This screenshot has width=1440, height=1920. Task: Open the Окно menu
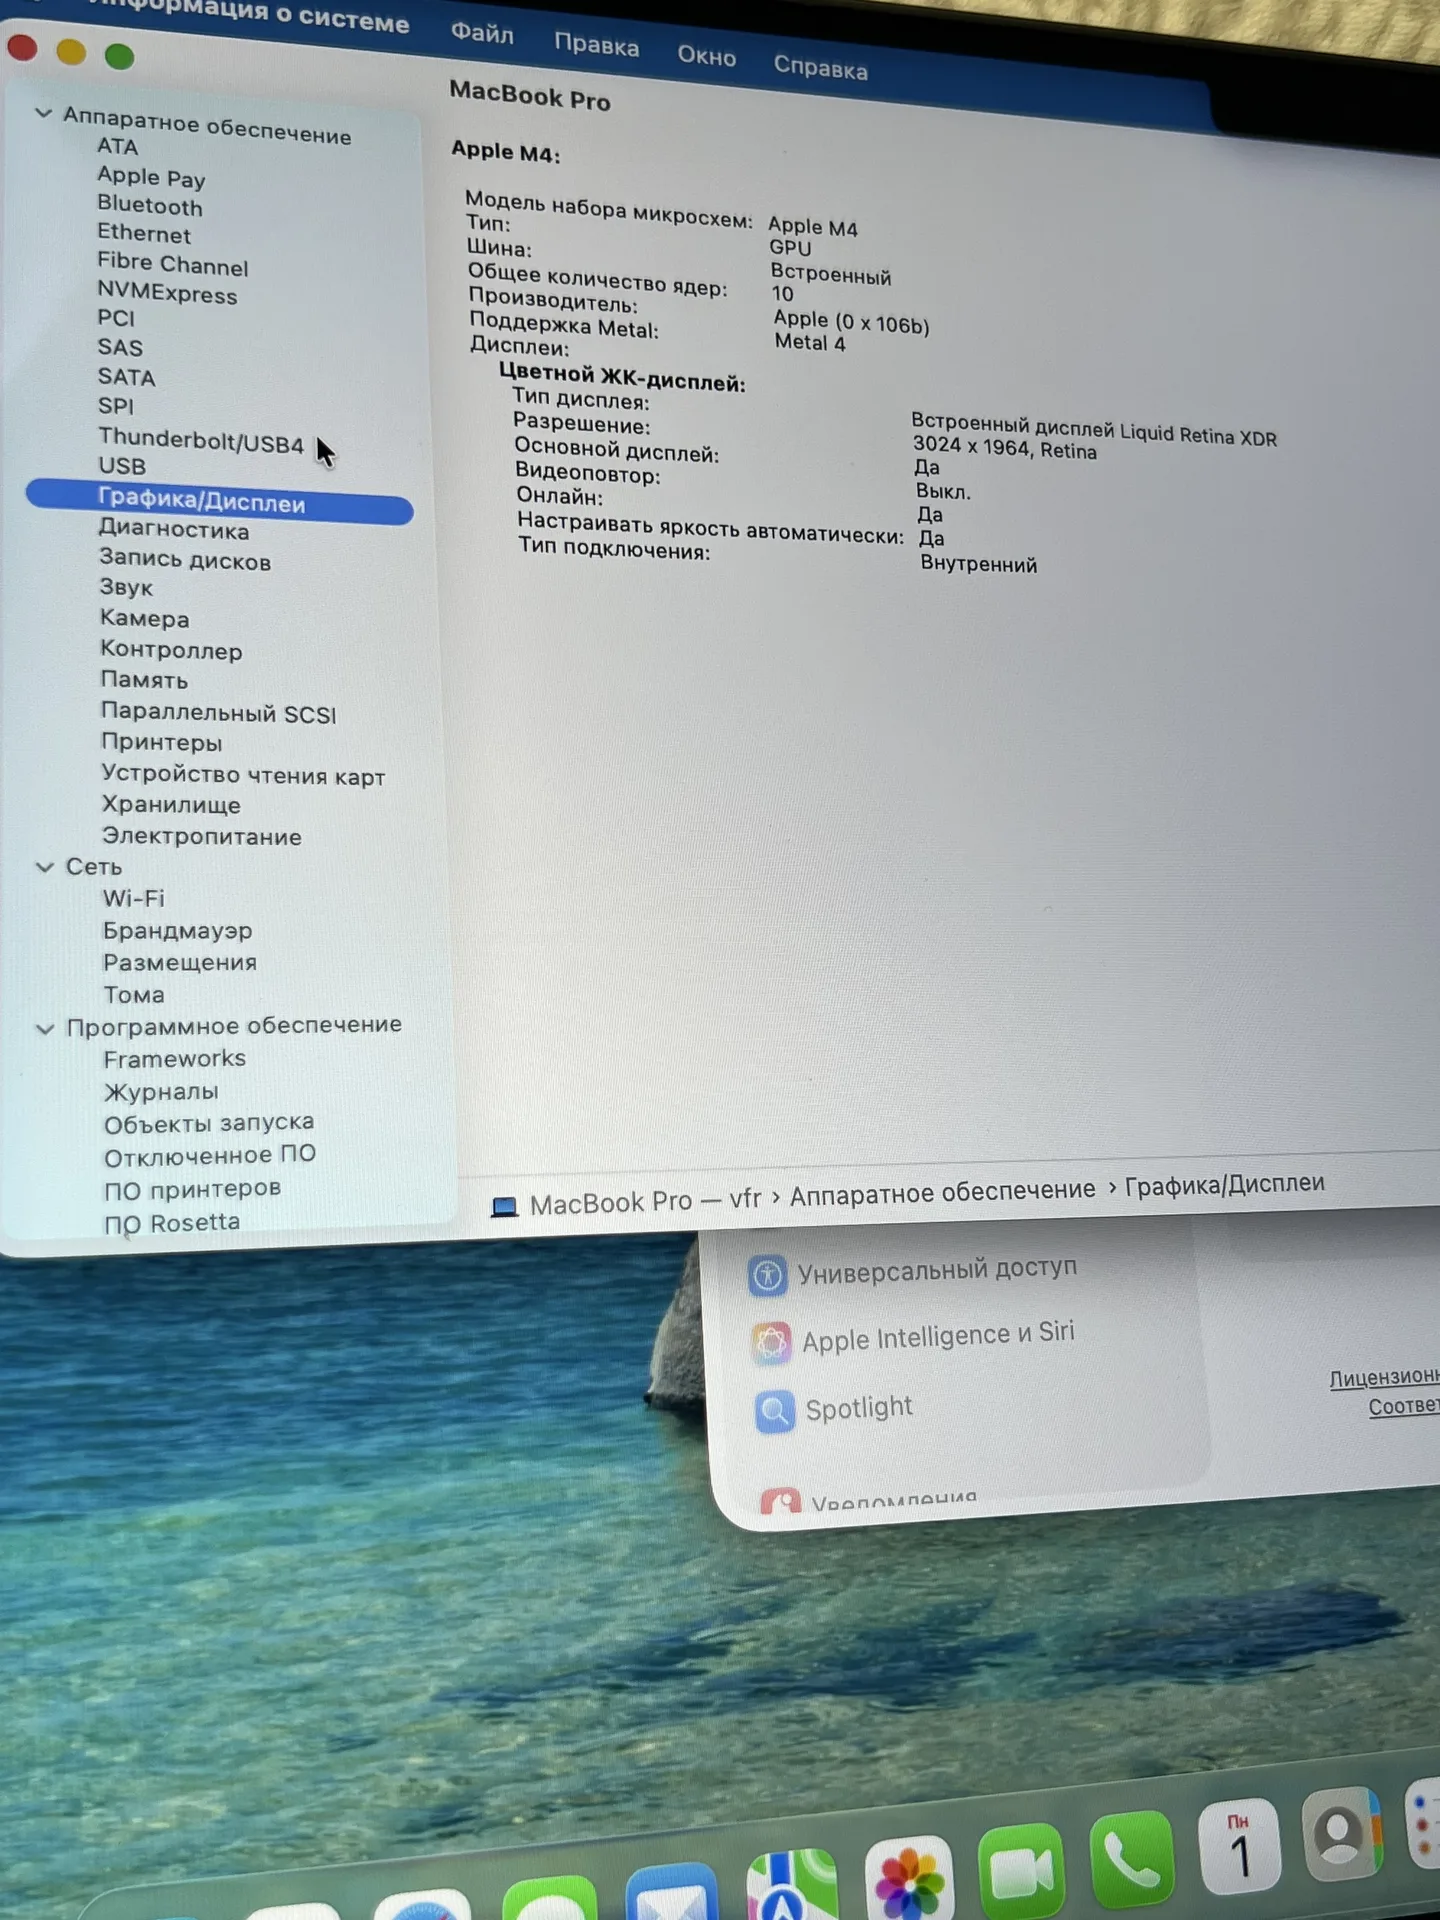click(706, 56)
